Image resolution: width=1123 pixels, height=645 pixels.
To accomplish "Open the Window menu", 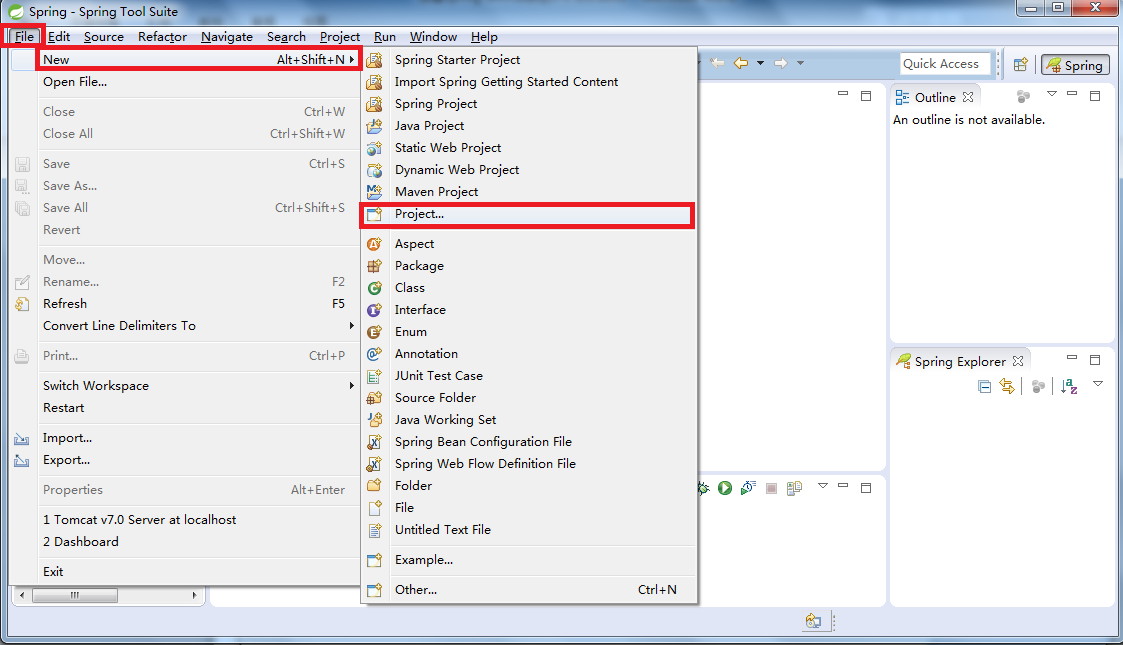I will point(433,37).
